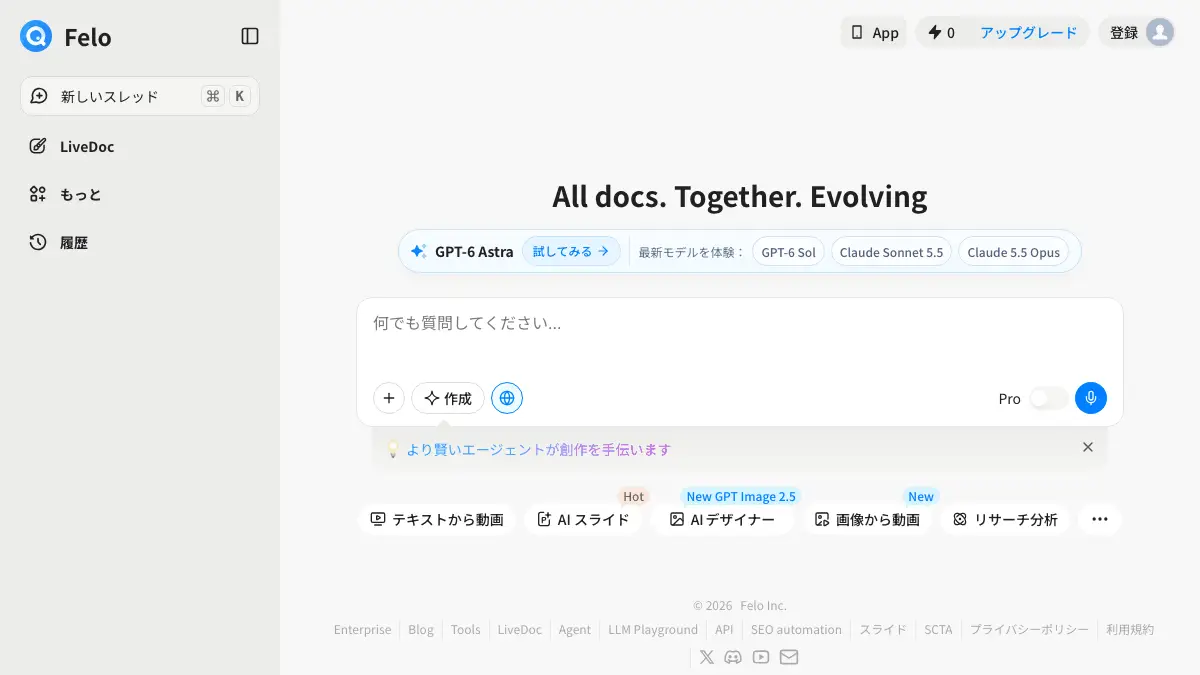Choose AI デザイナー shortcut
Screen dimensions: 1200x675
tap(722, 519)
